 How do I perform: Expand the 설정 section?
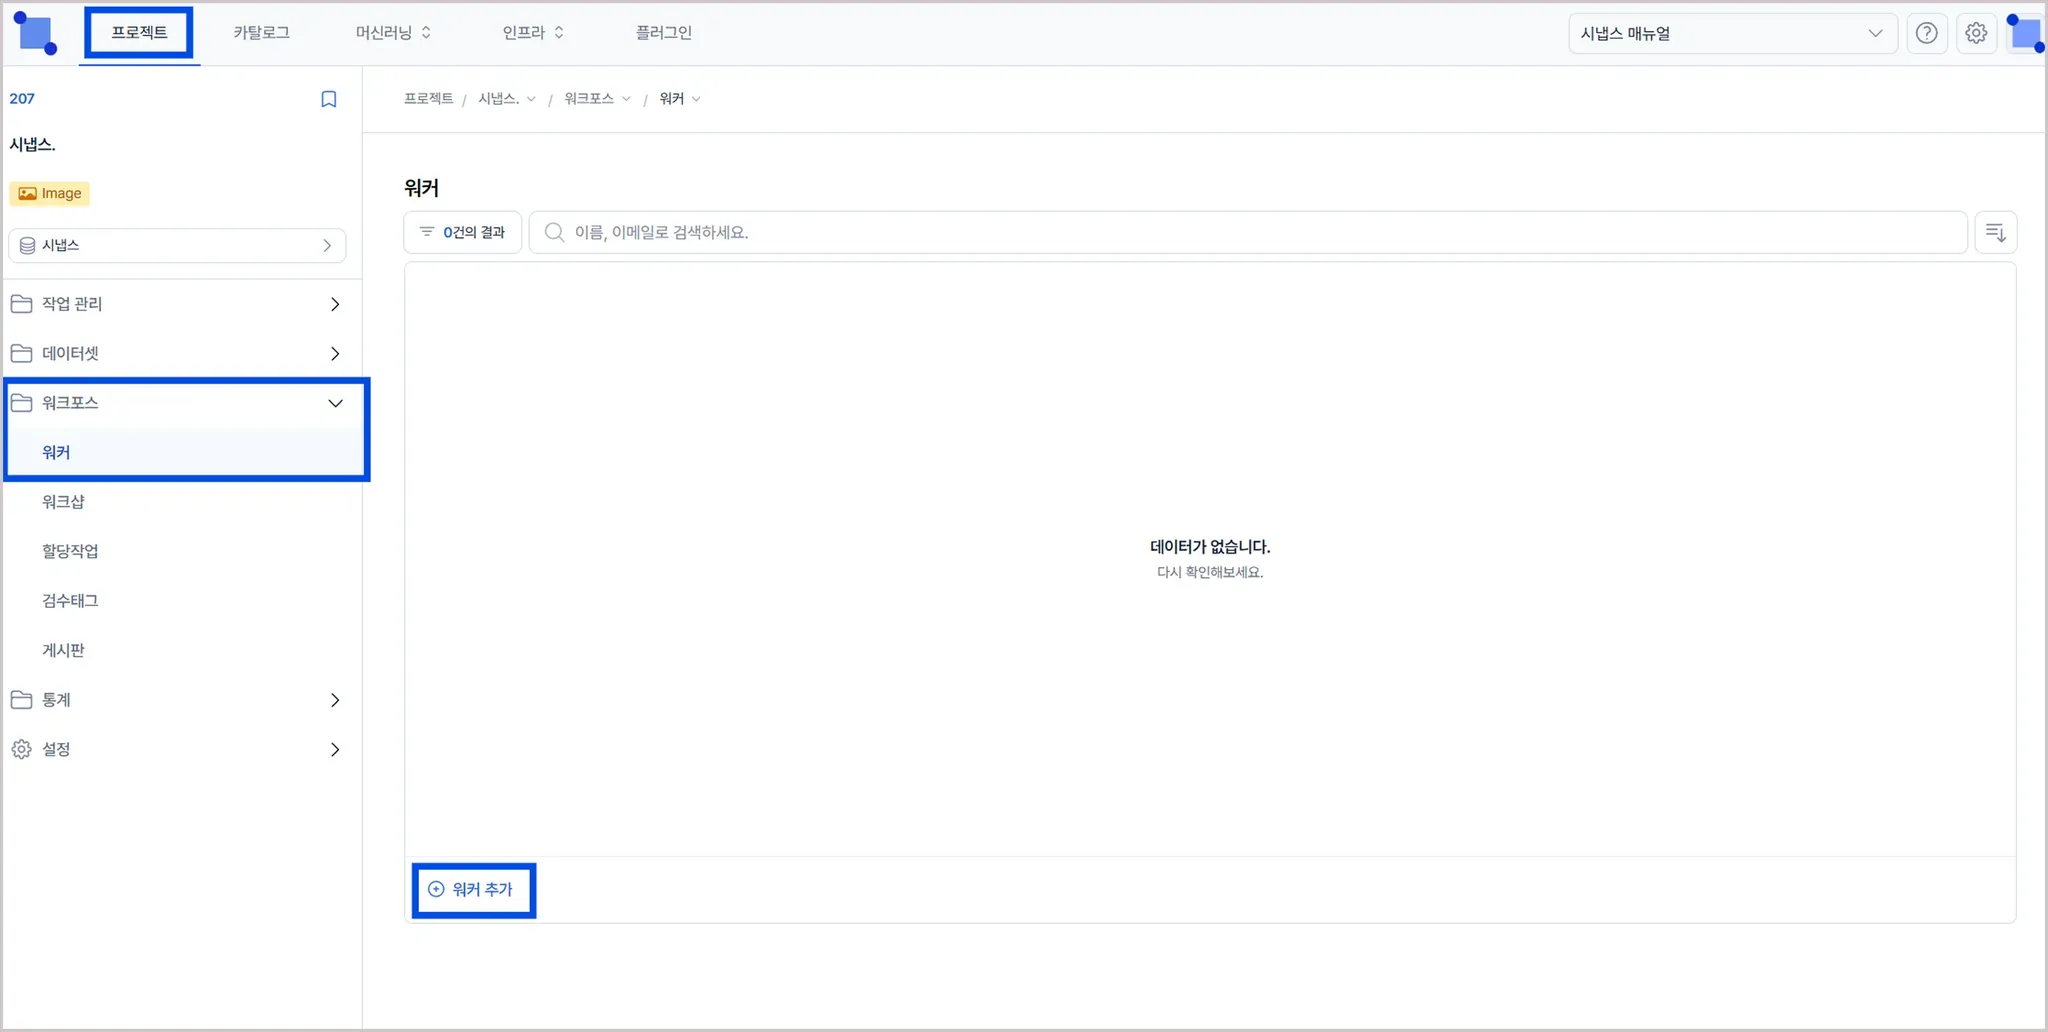[335, 750]
